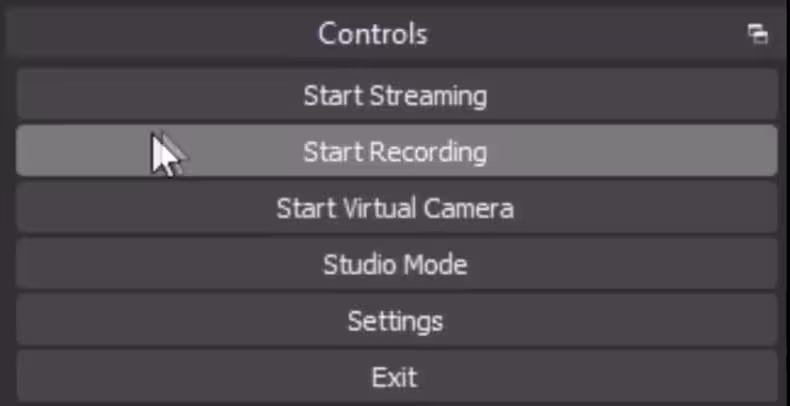This screenshot has width=790, height=406.
Task: Click the Exit button
Action: coord(396,377)
